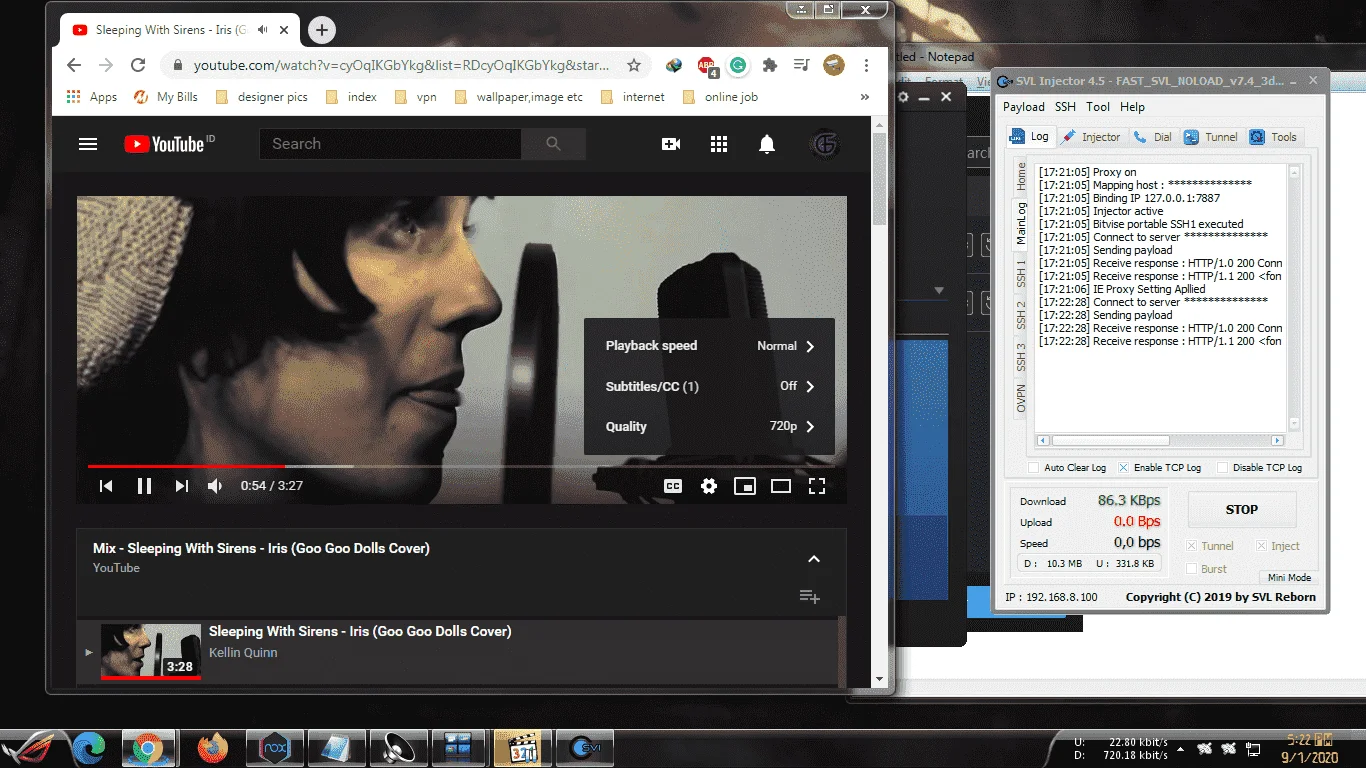Switch to the Dial tab
The width and height of the screenshot is (1366, 768).
(1153, 137)
